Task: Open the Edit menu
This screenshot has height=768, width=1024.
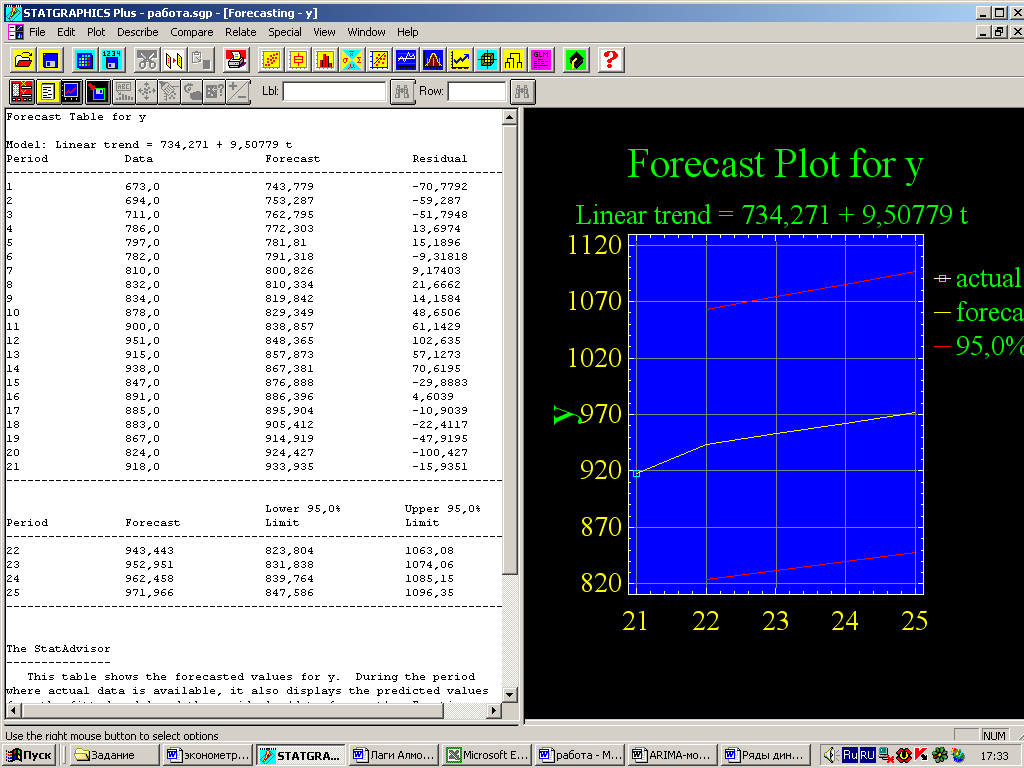Action: click(66, 32)
